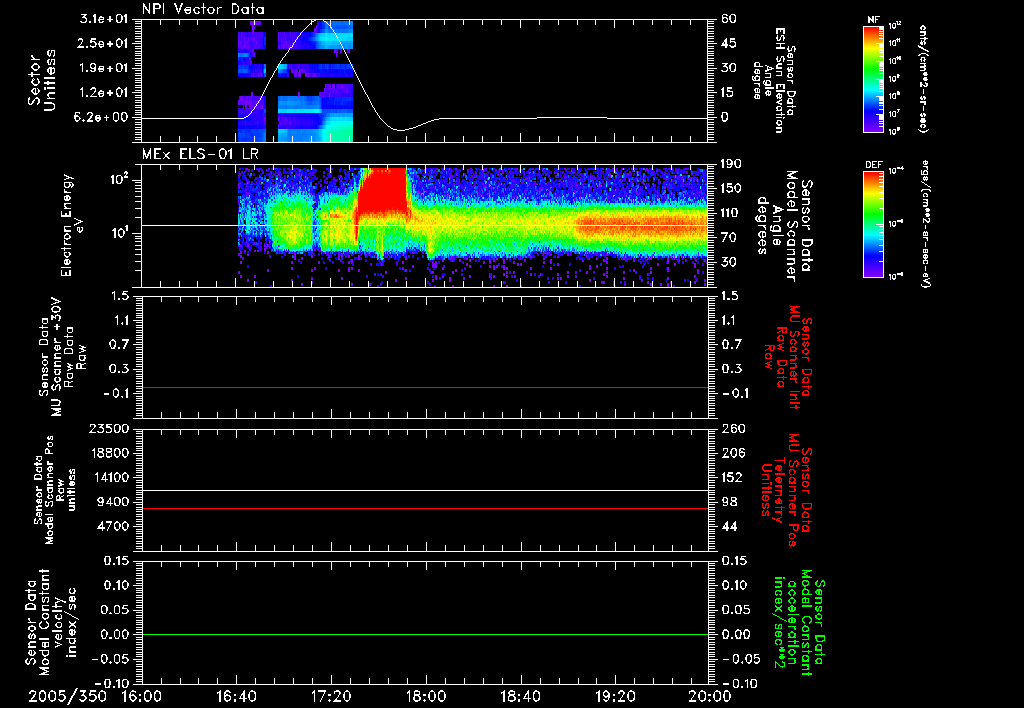Click the red saturated region in ELS spectrogram
Screen dimensions: 1024x708
[382, 189]
